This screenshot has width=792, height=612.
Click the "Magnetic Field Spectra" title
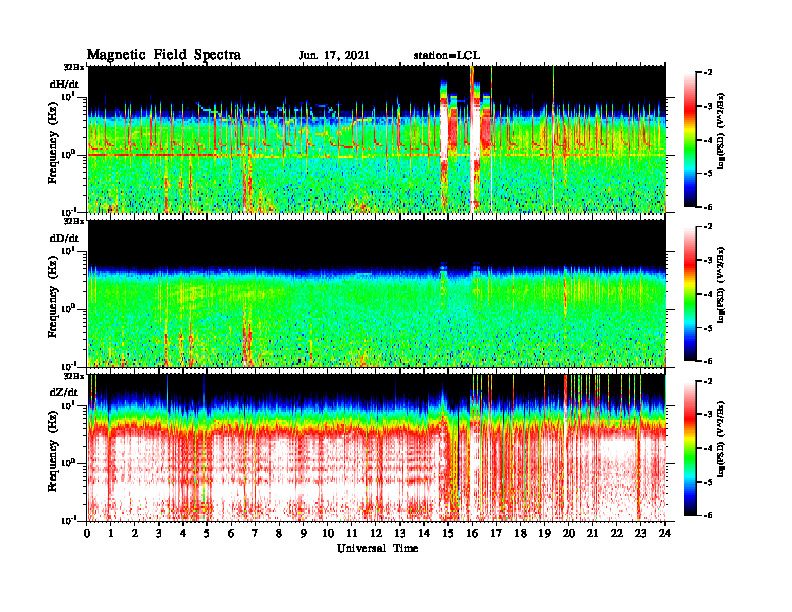pos(164,55)
